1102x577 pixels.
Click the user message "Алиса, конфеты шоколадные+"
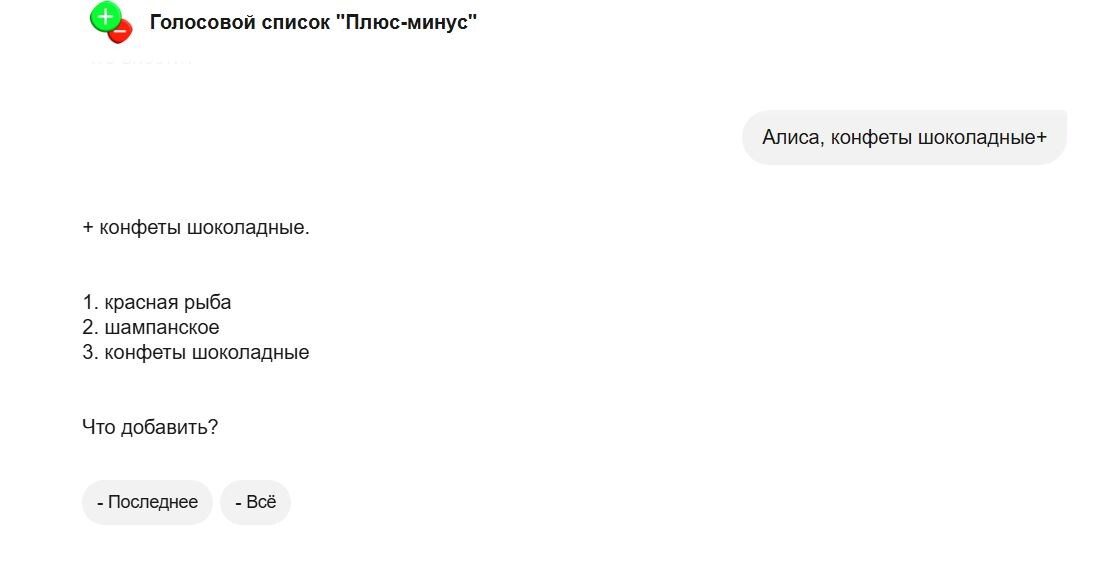coord(903,137)
